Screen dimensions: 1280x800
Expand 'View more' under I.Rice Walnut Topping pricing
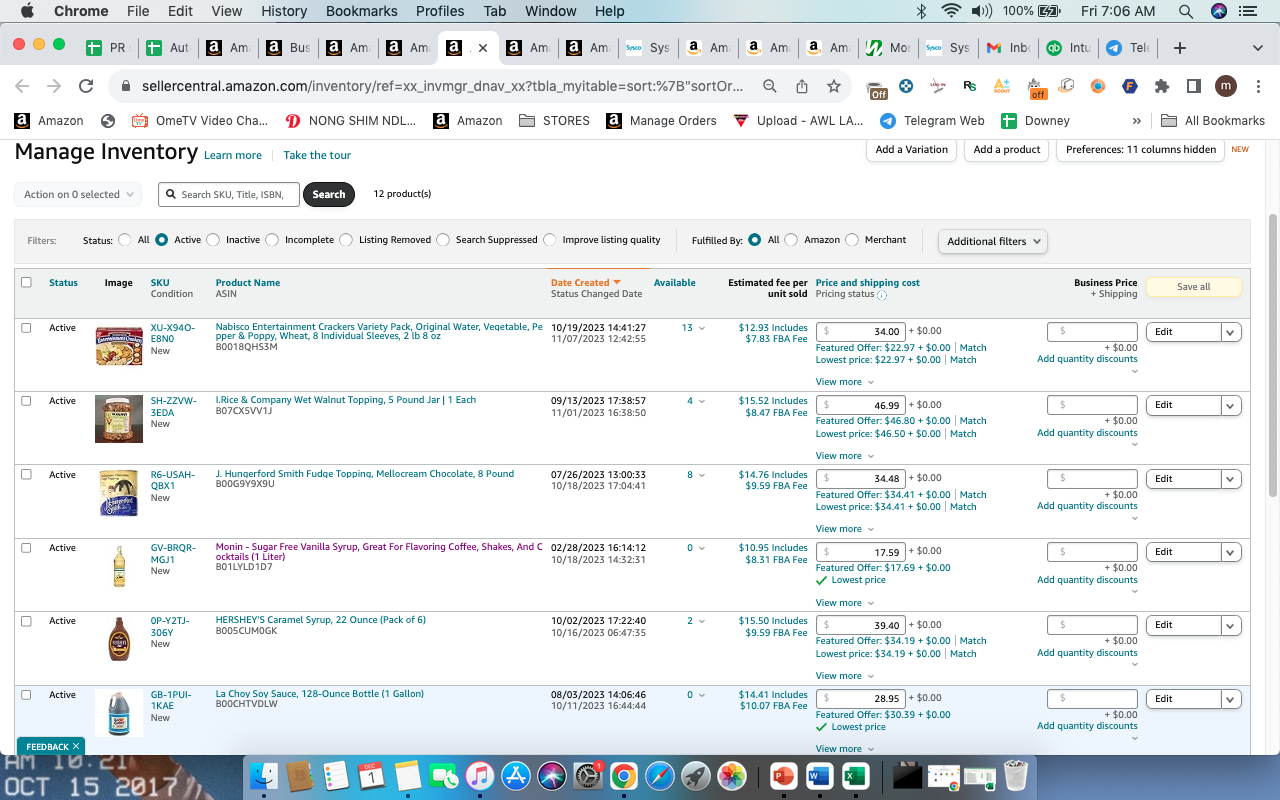click(845, 456)
